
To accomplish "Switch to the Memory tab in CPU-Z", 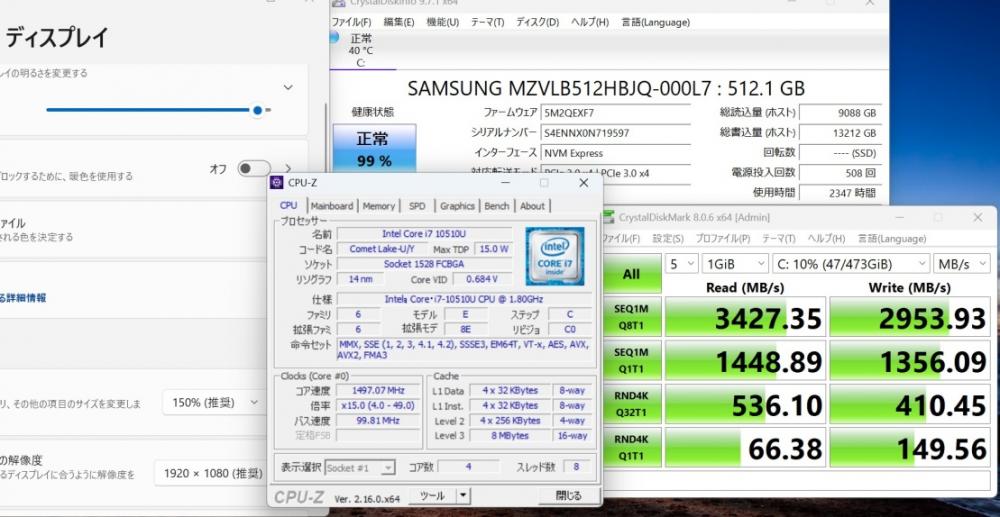I will click(379, 206).
